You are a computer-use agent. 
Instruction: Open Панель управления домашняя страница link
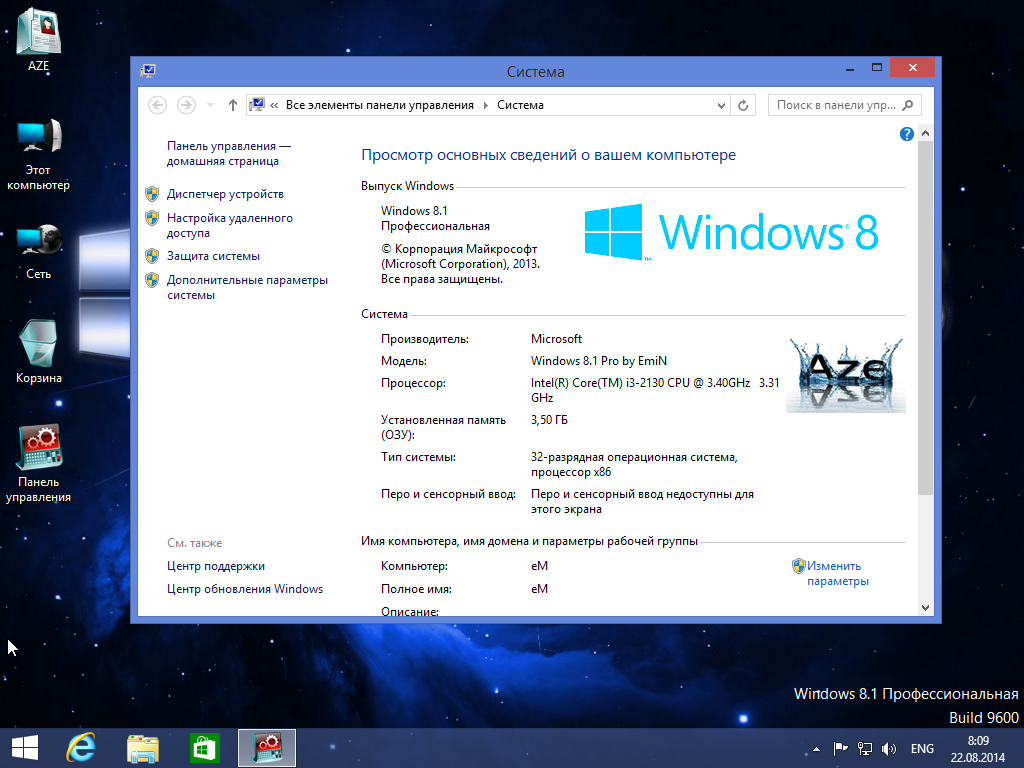(229, 153)
